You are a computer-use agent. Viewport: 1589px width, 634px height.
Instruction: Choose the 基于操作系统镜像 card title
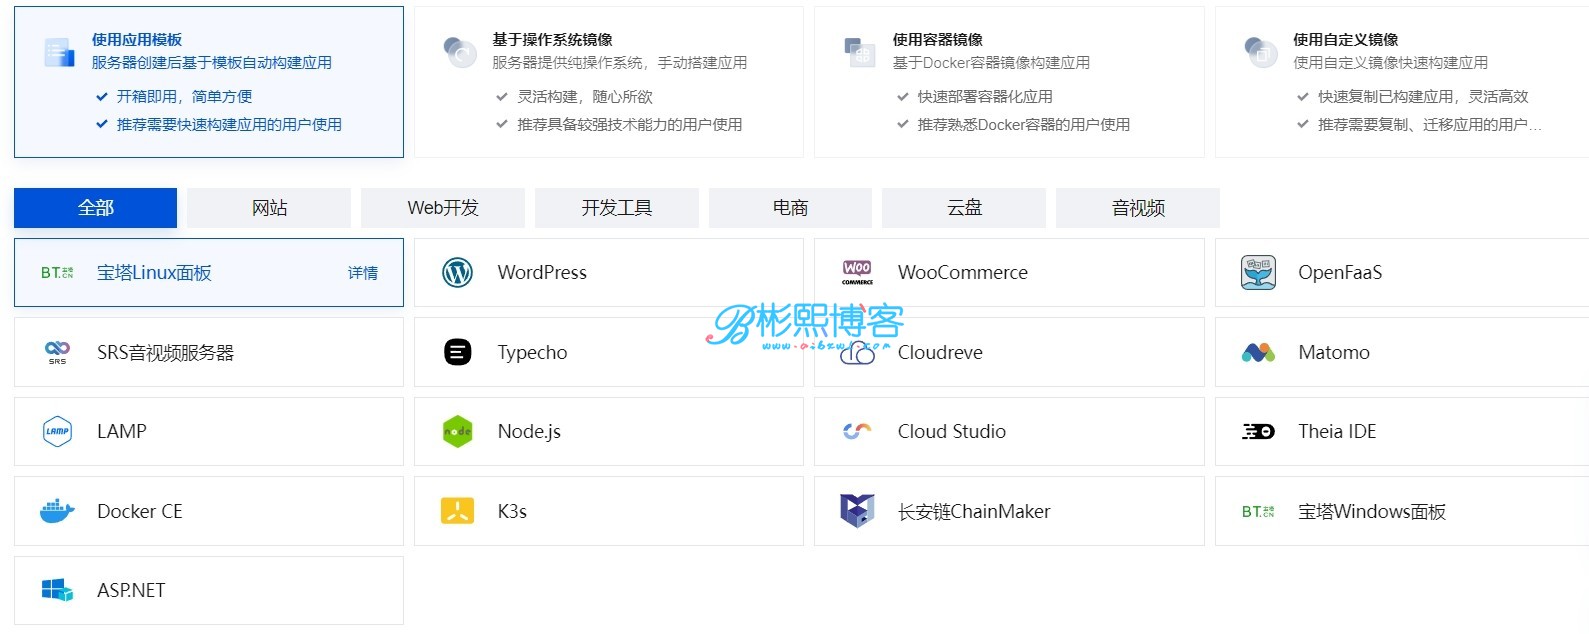[x=552, y=40]
